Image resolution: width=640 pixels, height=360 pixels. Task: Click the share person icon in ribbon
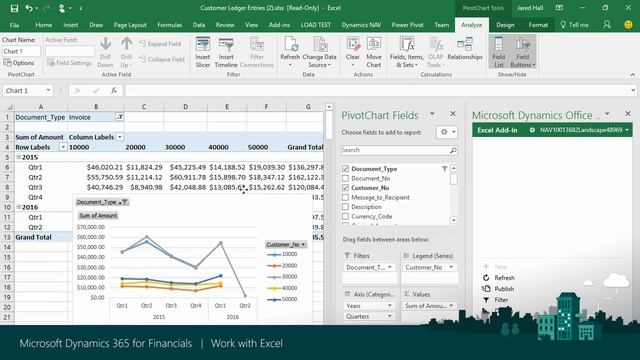pyautogui.click(x=607, y=25)
